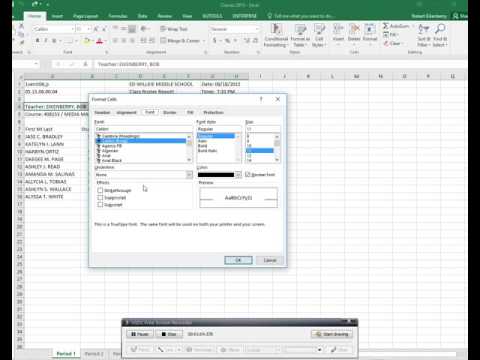Select the Period 1 sheet tab
The height and width of the screenshot is (360, 480).
tap(66, 353)
